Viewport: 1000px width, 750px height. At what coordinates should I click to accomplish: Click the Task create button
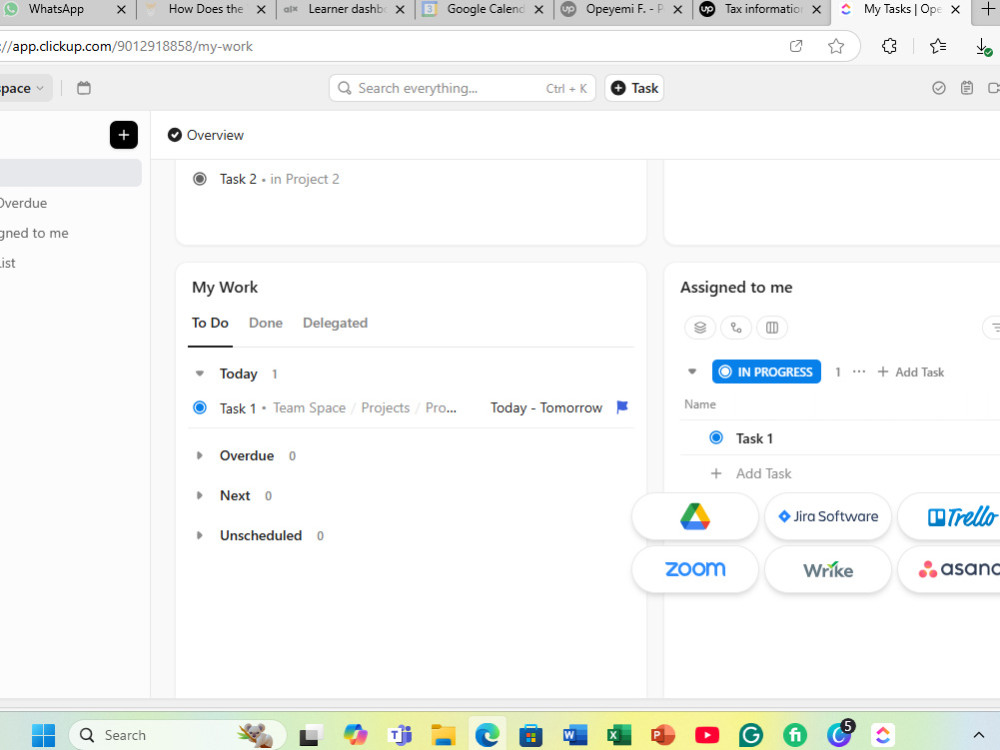(635, 88)
